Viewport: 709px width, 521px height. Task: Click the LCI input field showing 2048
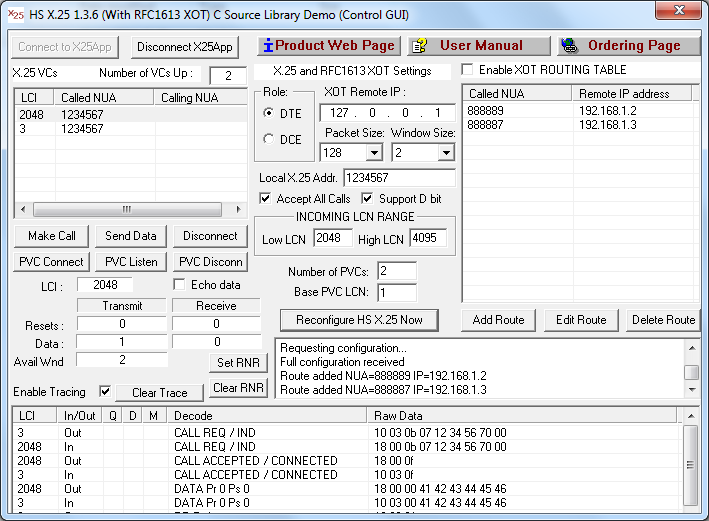point(105,285)
